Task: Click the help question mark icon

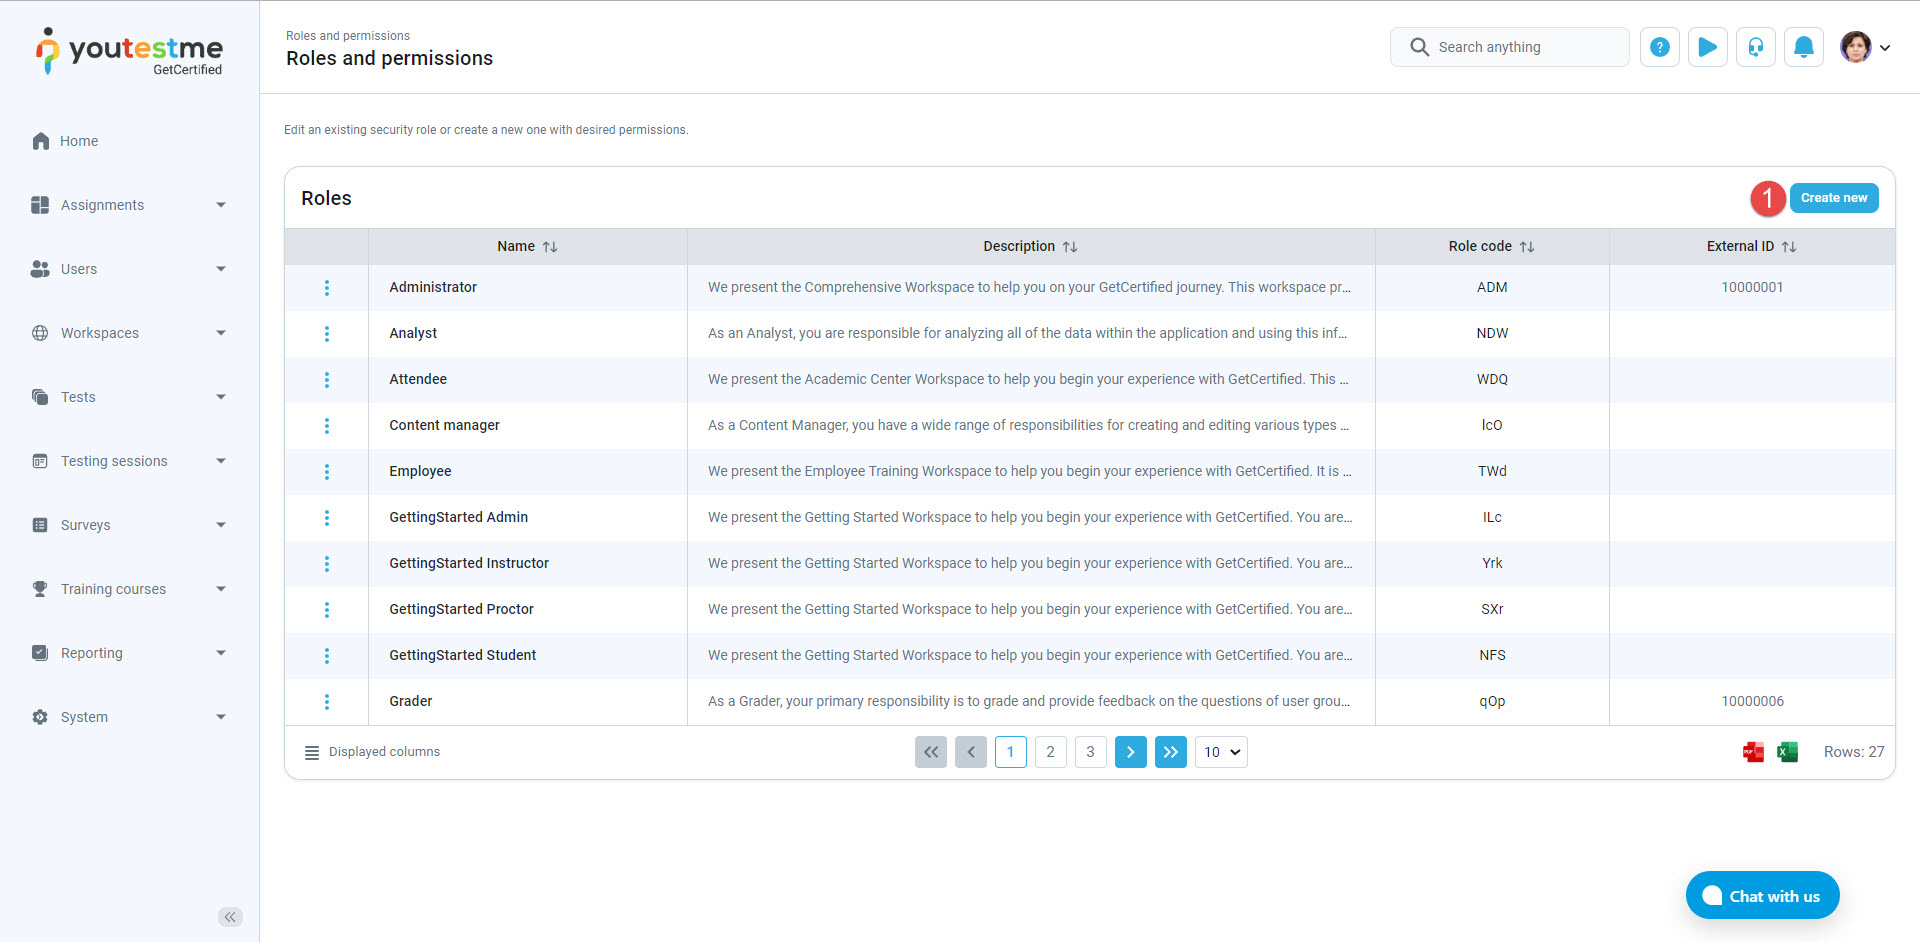Action: (x=1659, y=47)
